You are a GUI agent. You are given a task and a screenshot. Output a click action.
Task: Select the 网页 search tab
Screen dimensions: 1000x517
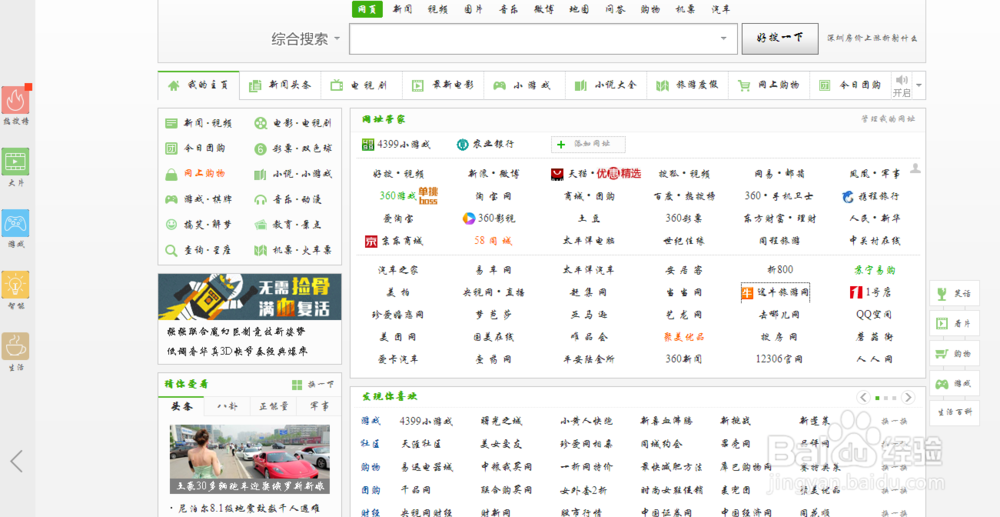pyautogui.click(x=367, y=9)
